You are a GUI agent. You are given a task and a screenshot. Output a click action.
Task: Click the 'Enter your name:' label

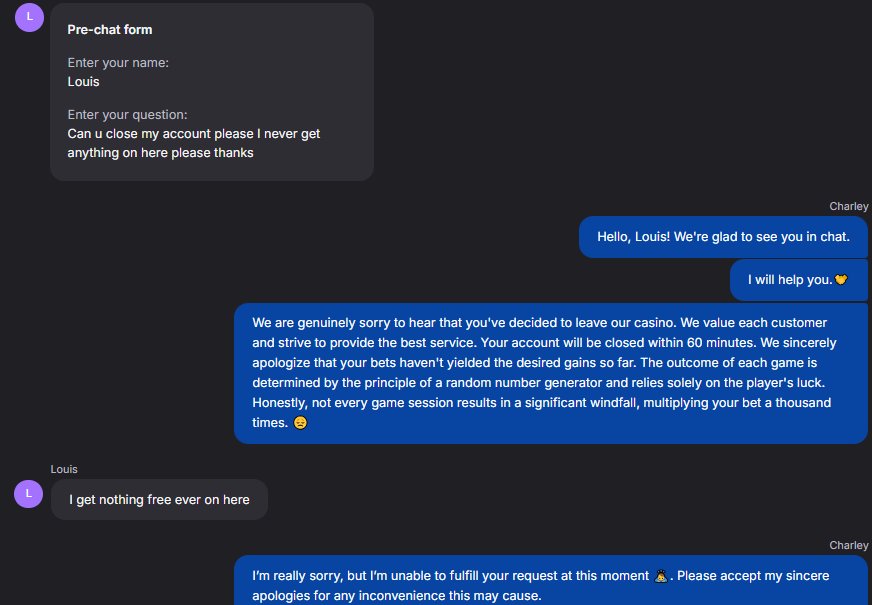(118, 62)
